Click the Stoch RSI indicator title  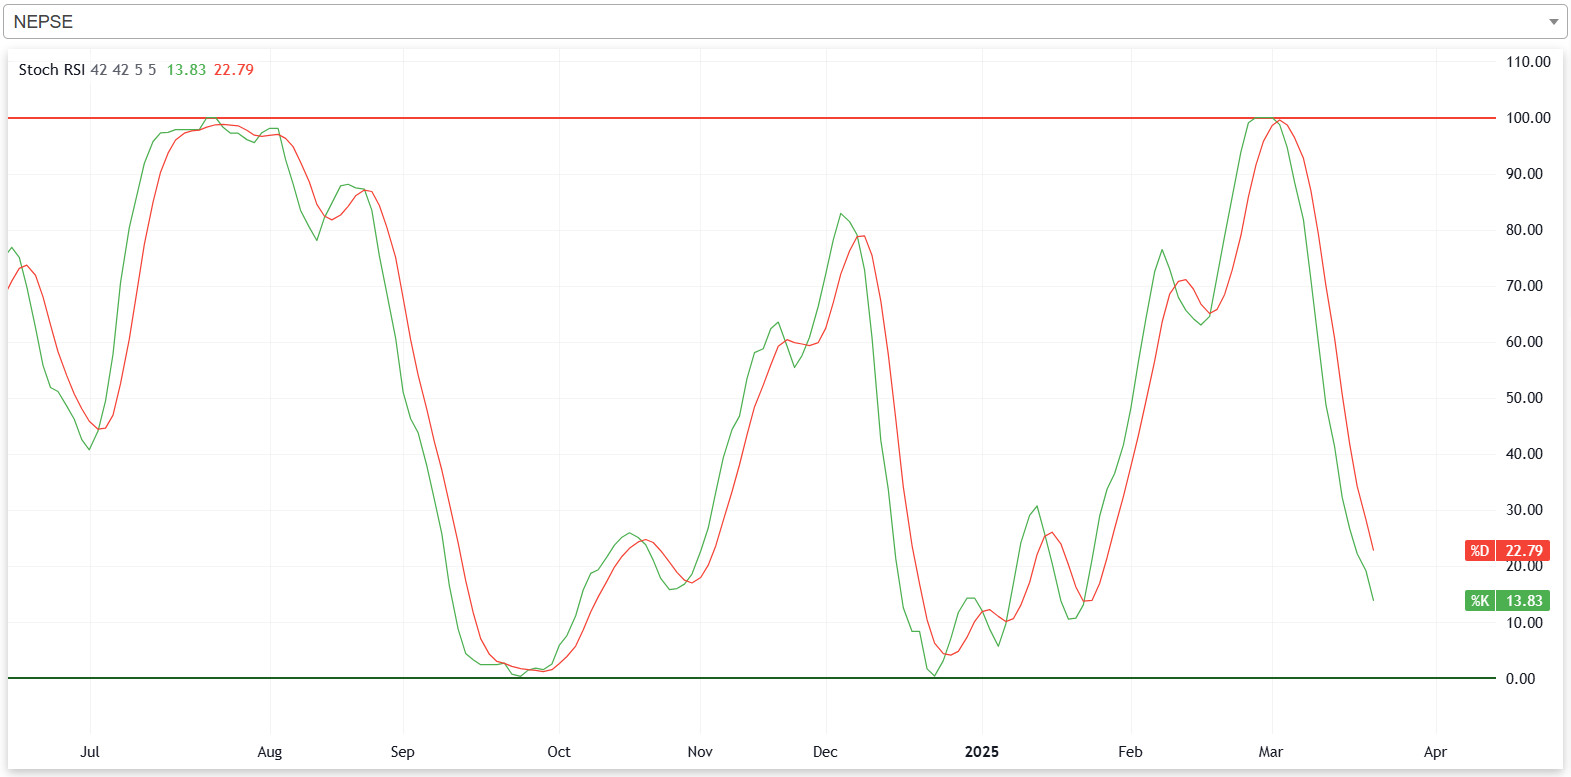click(x=51, y=70)
